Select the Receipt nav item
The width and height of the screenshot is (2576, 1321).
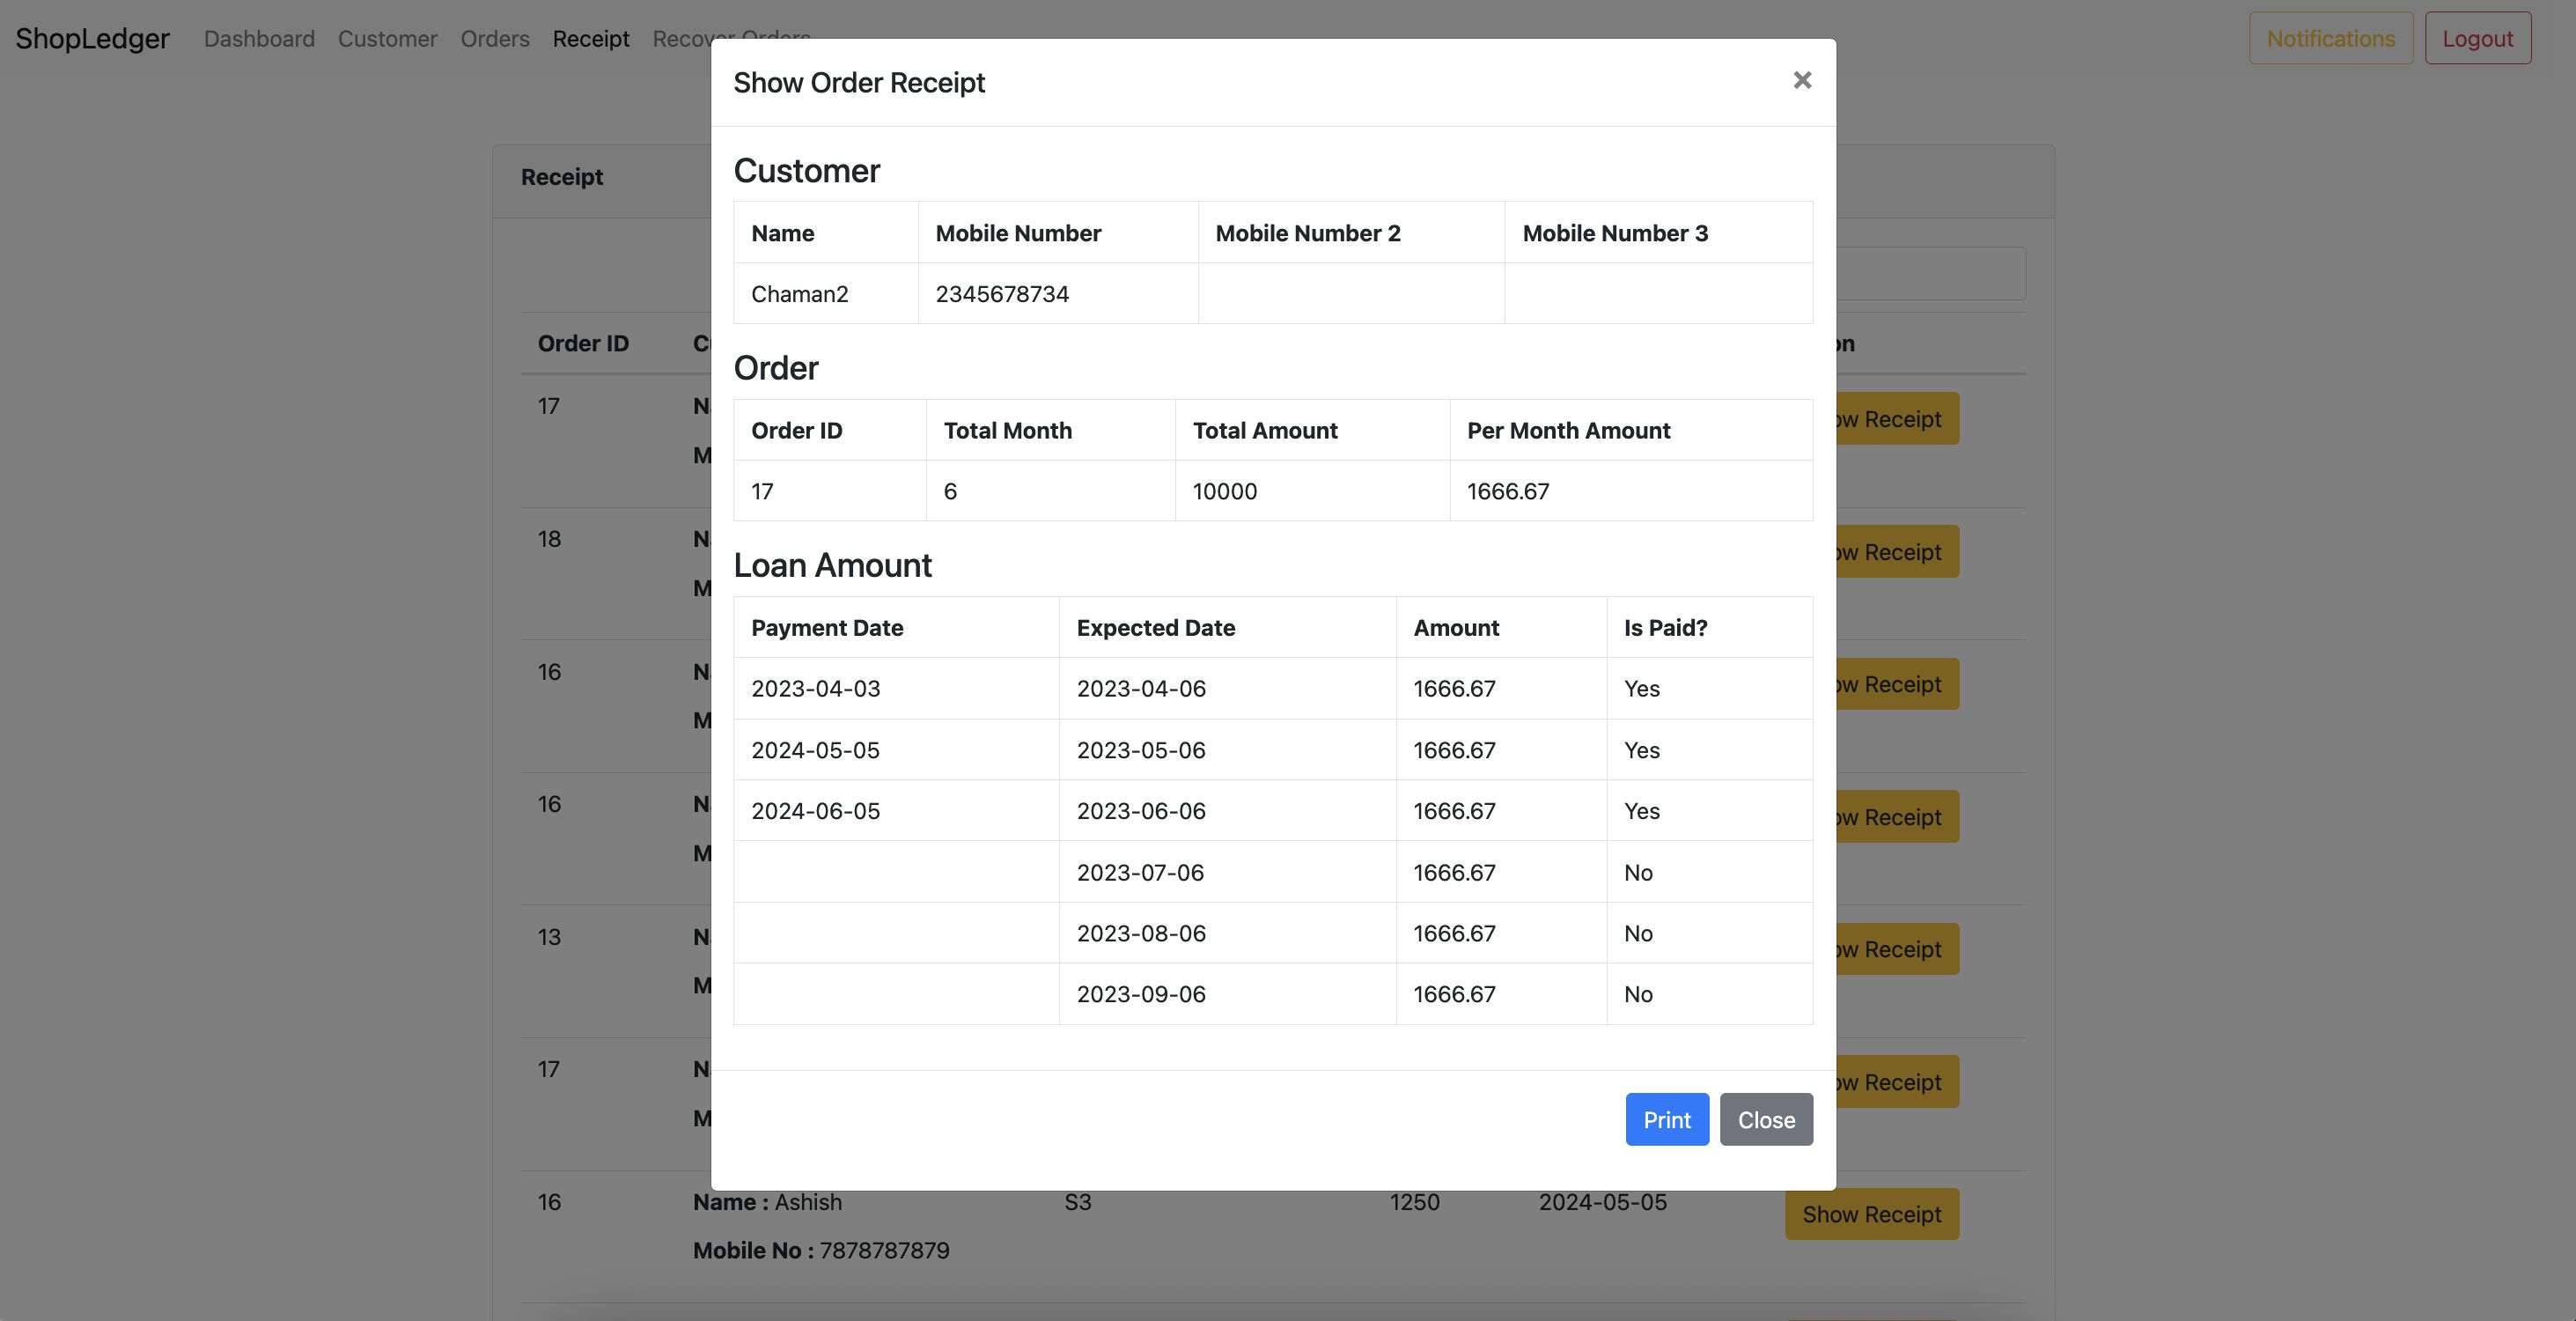591,38
